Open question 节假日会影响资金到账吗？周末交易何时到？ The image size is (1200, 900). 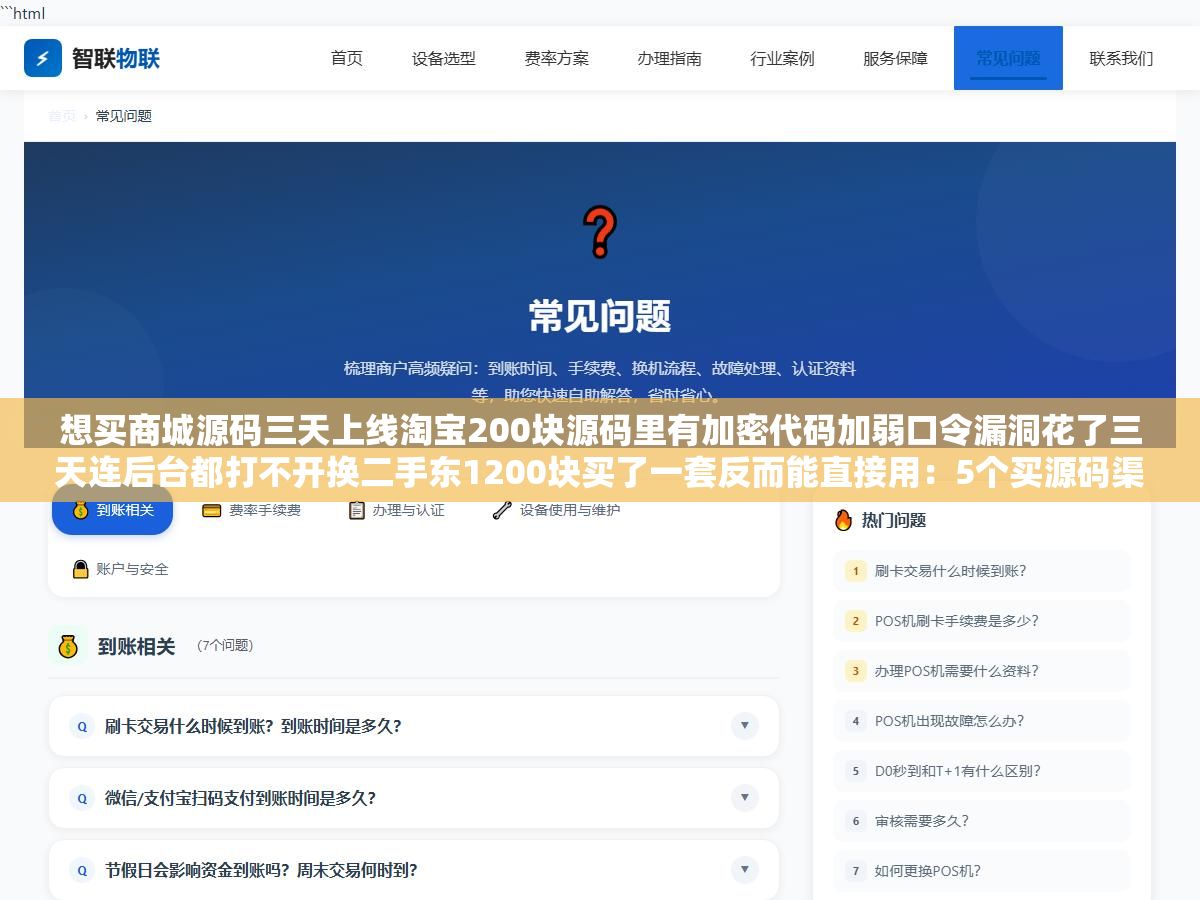(414, 870)
